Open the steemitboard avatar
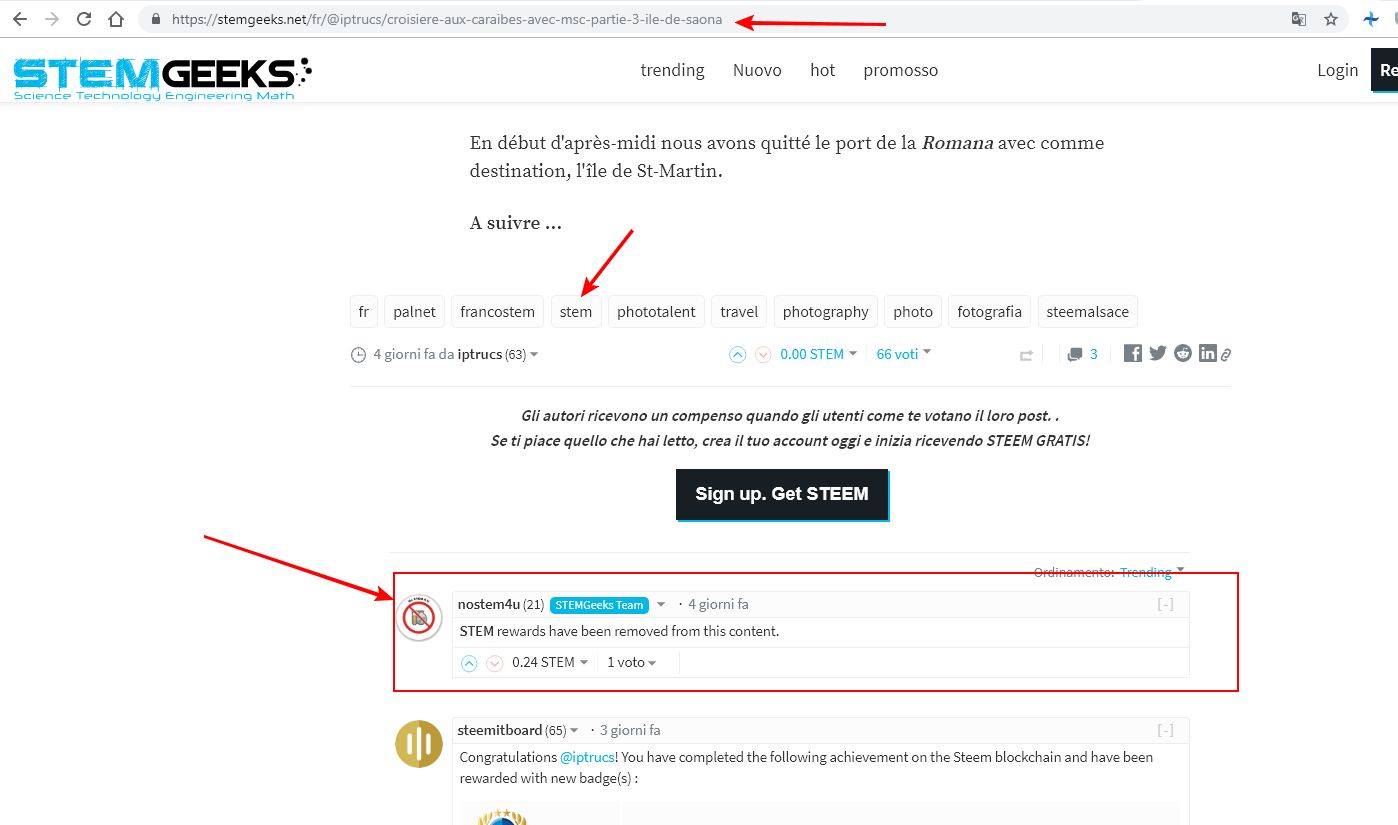This screenshot has height=825, width=1398. (419, 744)
